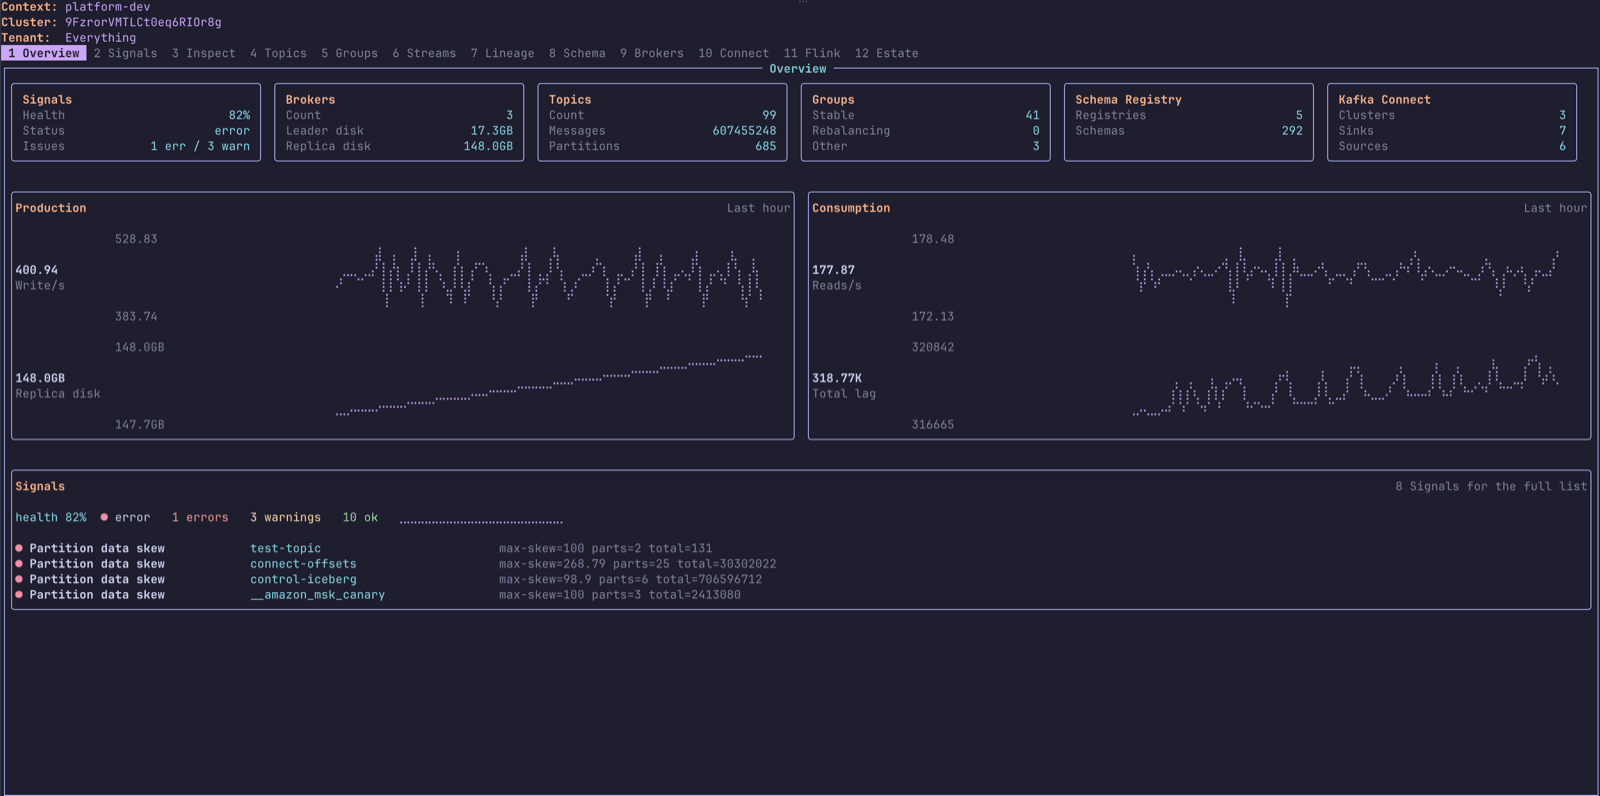Click the Replica disk growth chart
1600x796 pixels.
(x=549, y=385)
